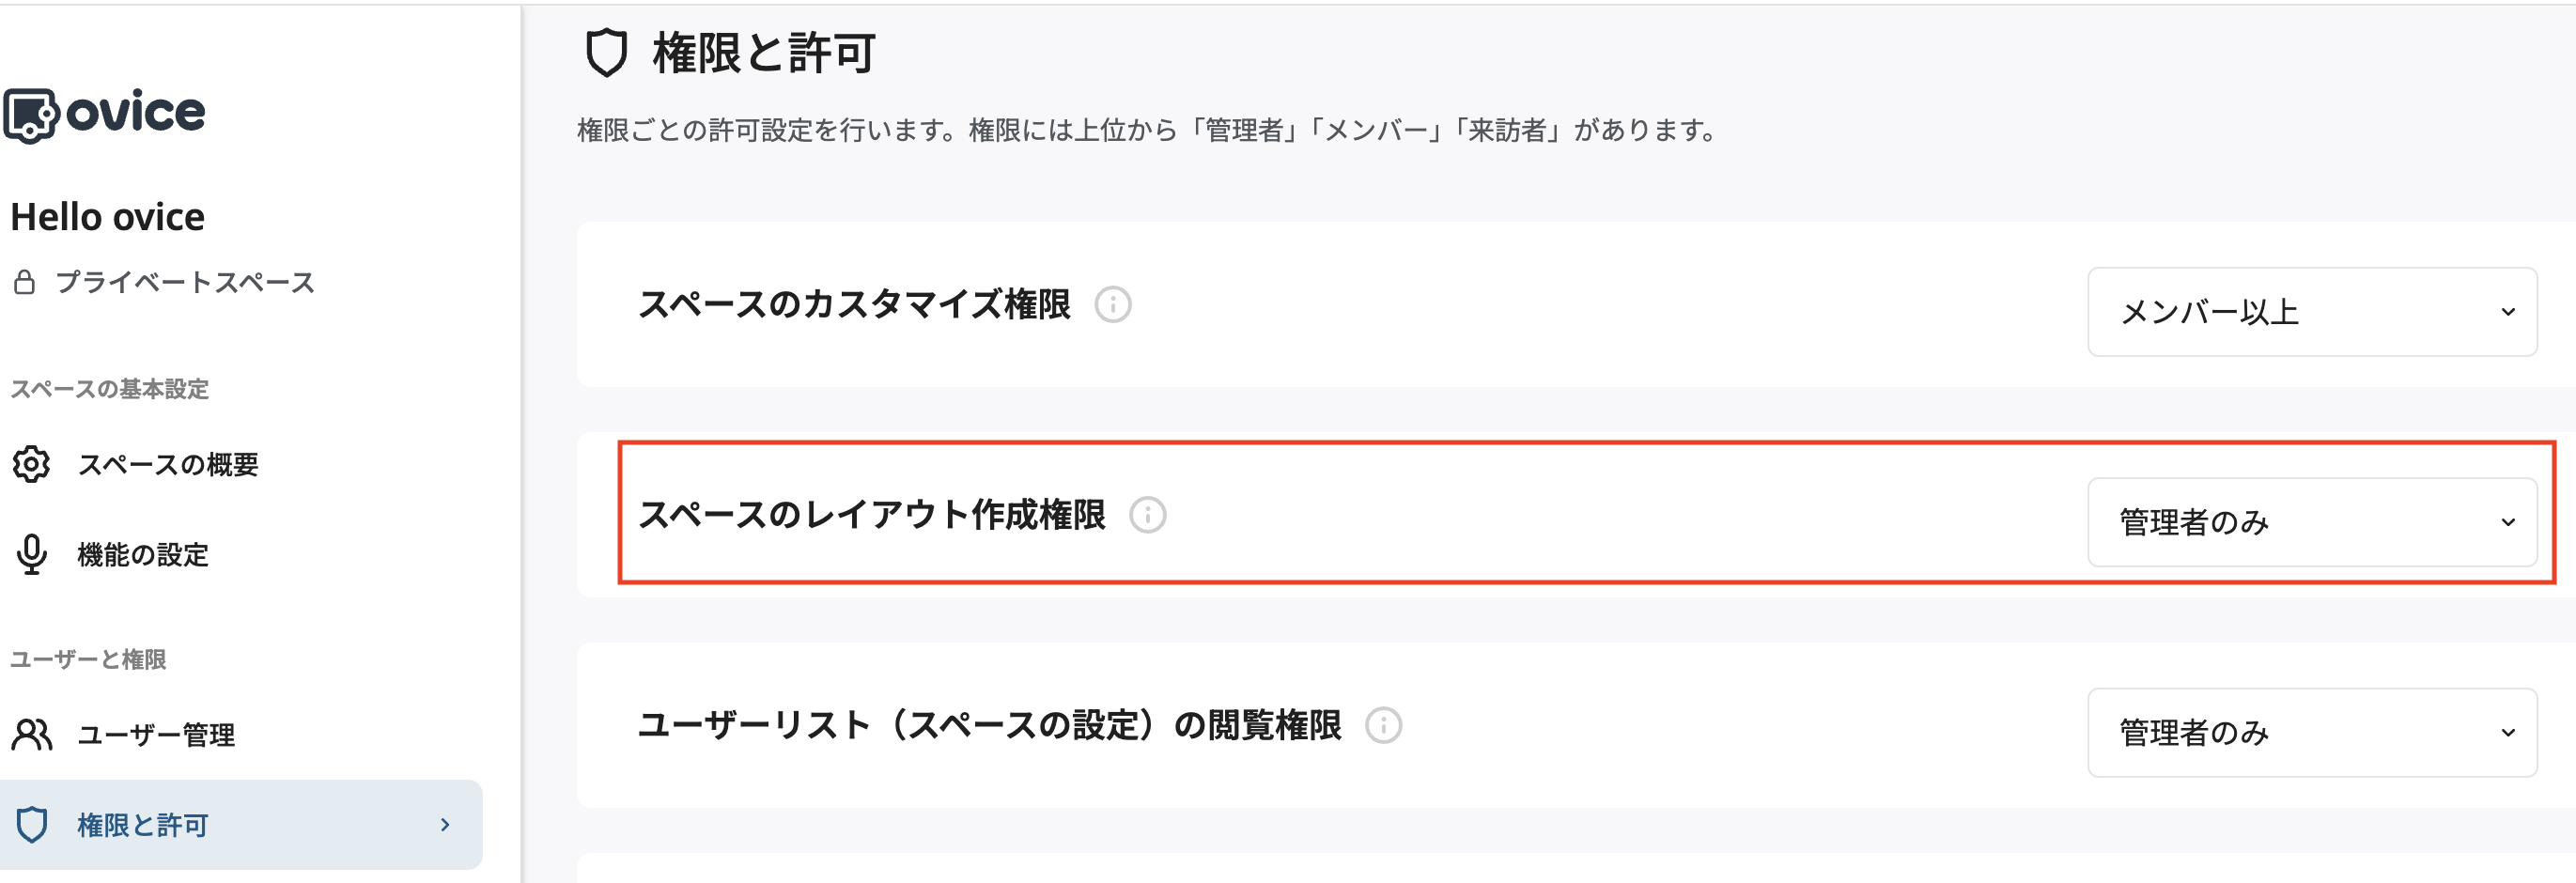Open the メンバー以上 dropdown
2576x883 pixels.
(2311, 311)
